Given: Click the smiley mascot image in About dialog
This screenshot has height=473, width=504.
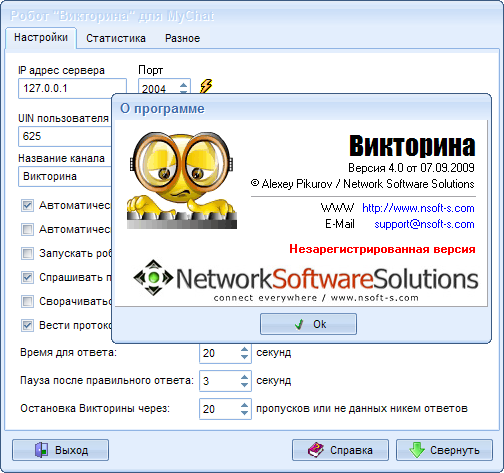Looking at the screenshot, I should coord(182,180).
